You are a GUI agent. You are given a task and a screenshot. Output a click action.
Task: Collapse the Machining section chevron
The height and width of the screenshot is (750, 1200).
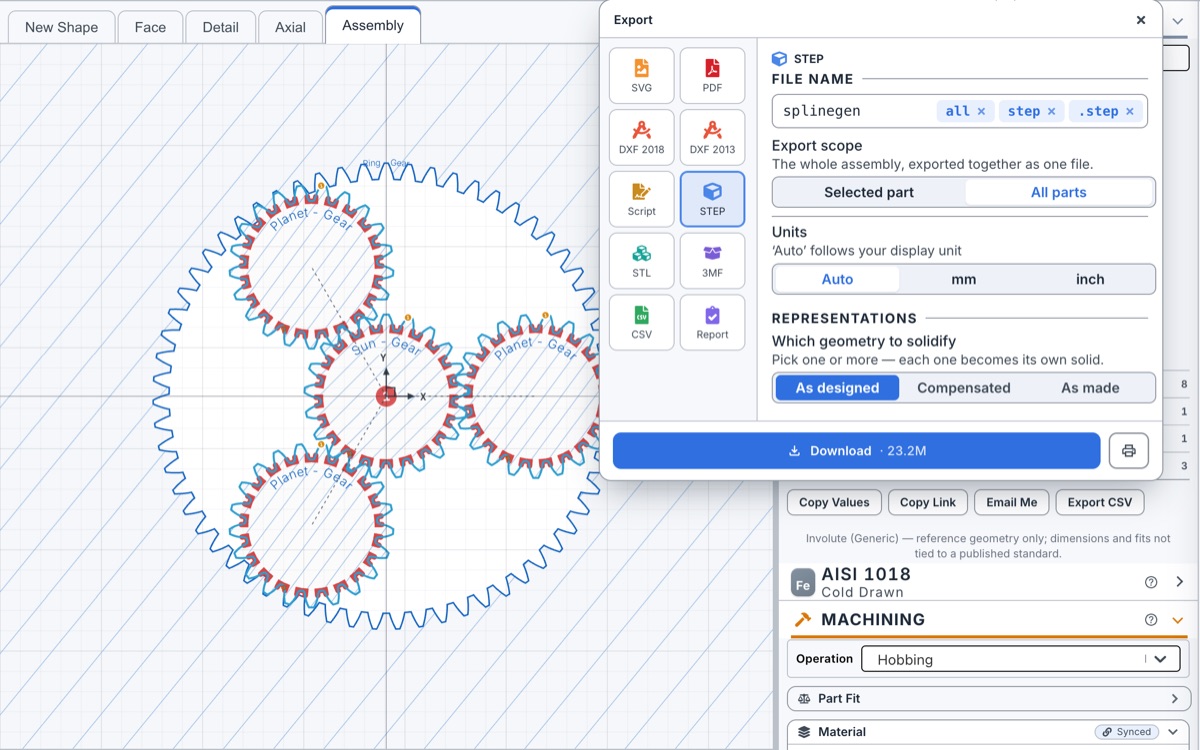pyautogui.click(x=1178, y=620)
